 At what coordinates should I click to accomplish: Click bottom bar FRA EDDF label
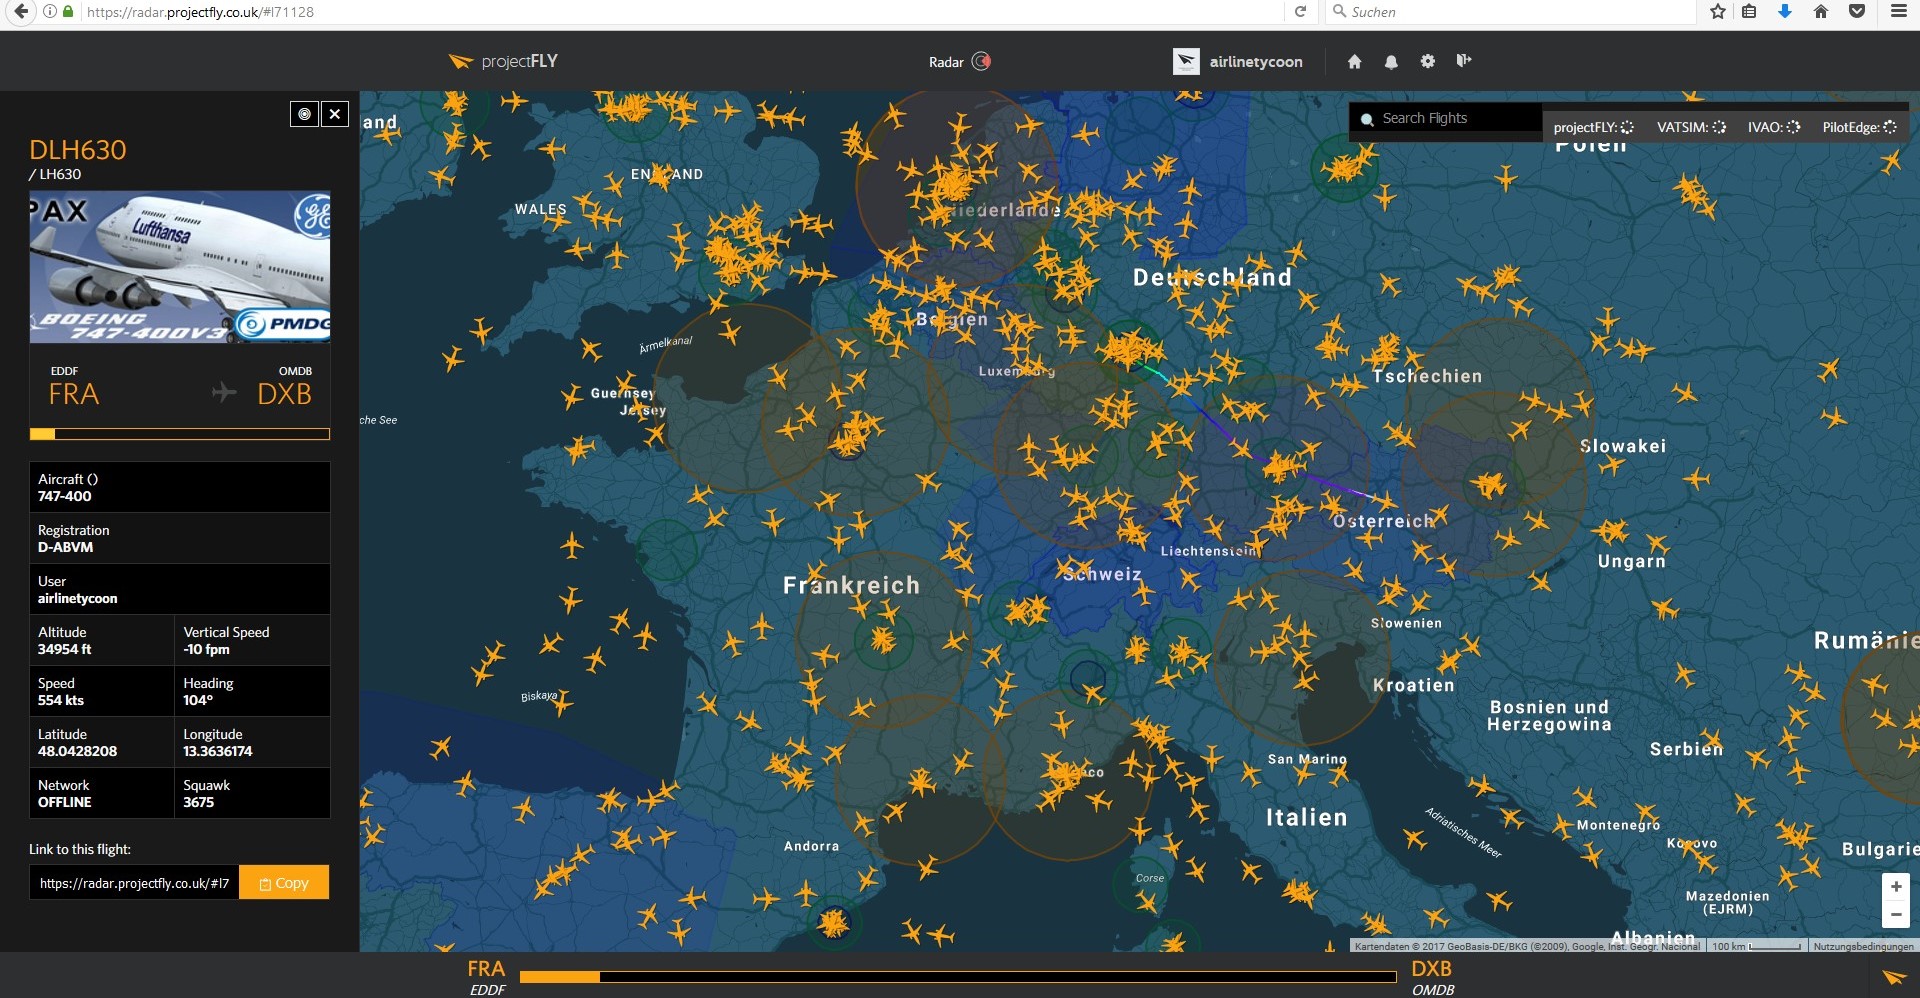487,977
